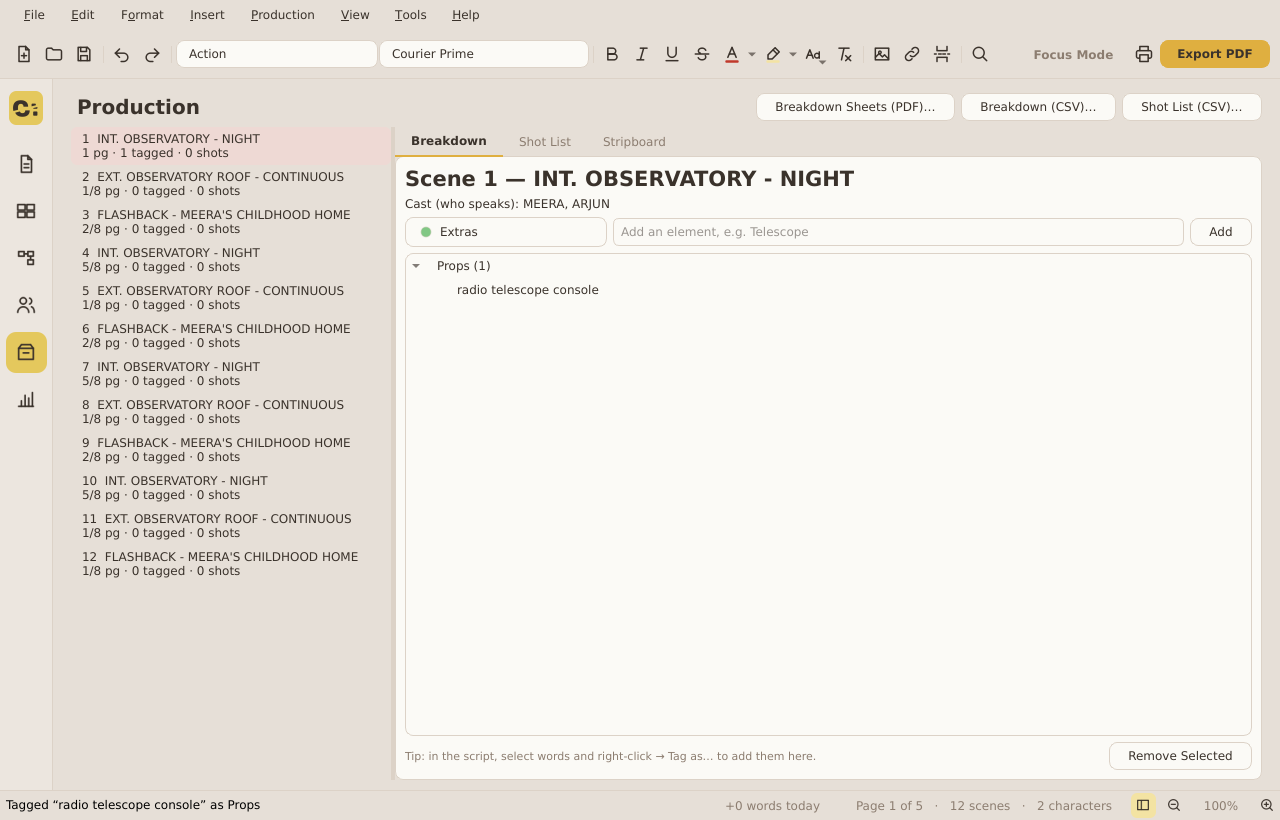Open the Tools menu

click(x=411, y=15)
